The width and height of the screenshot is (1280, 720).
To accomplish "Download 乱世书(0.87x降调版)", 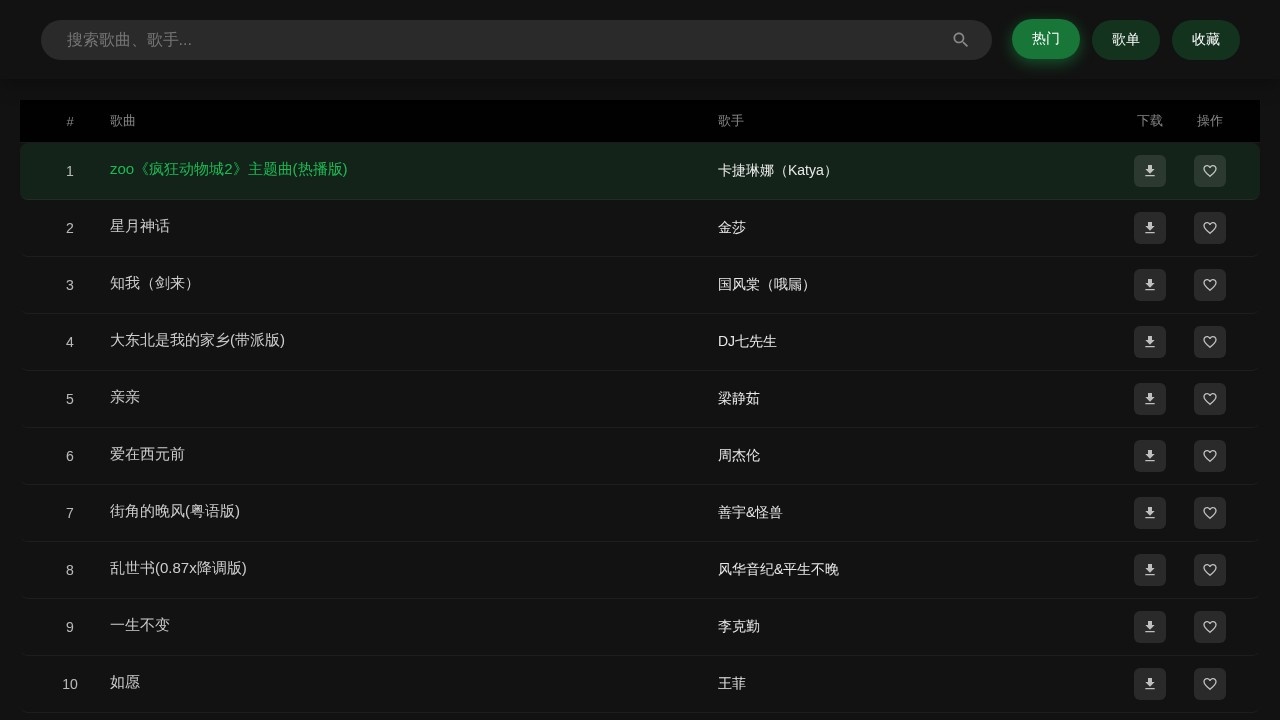I will [x=1150, y=570].
